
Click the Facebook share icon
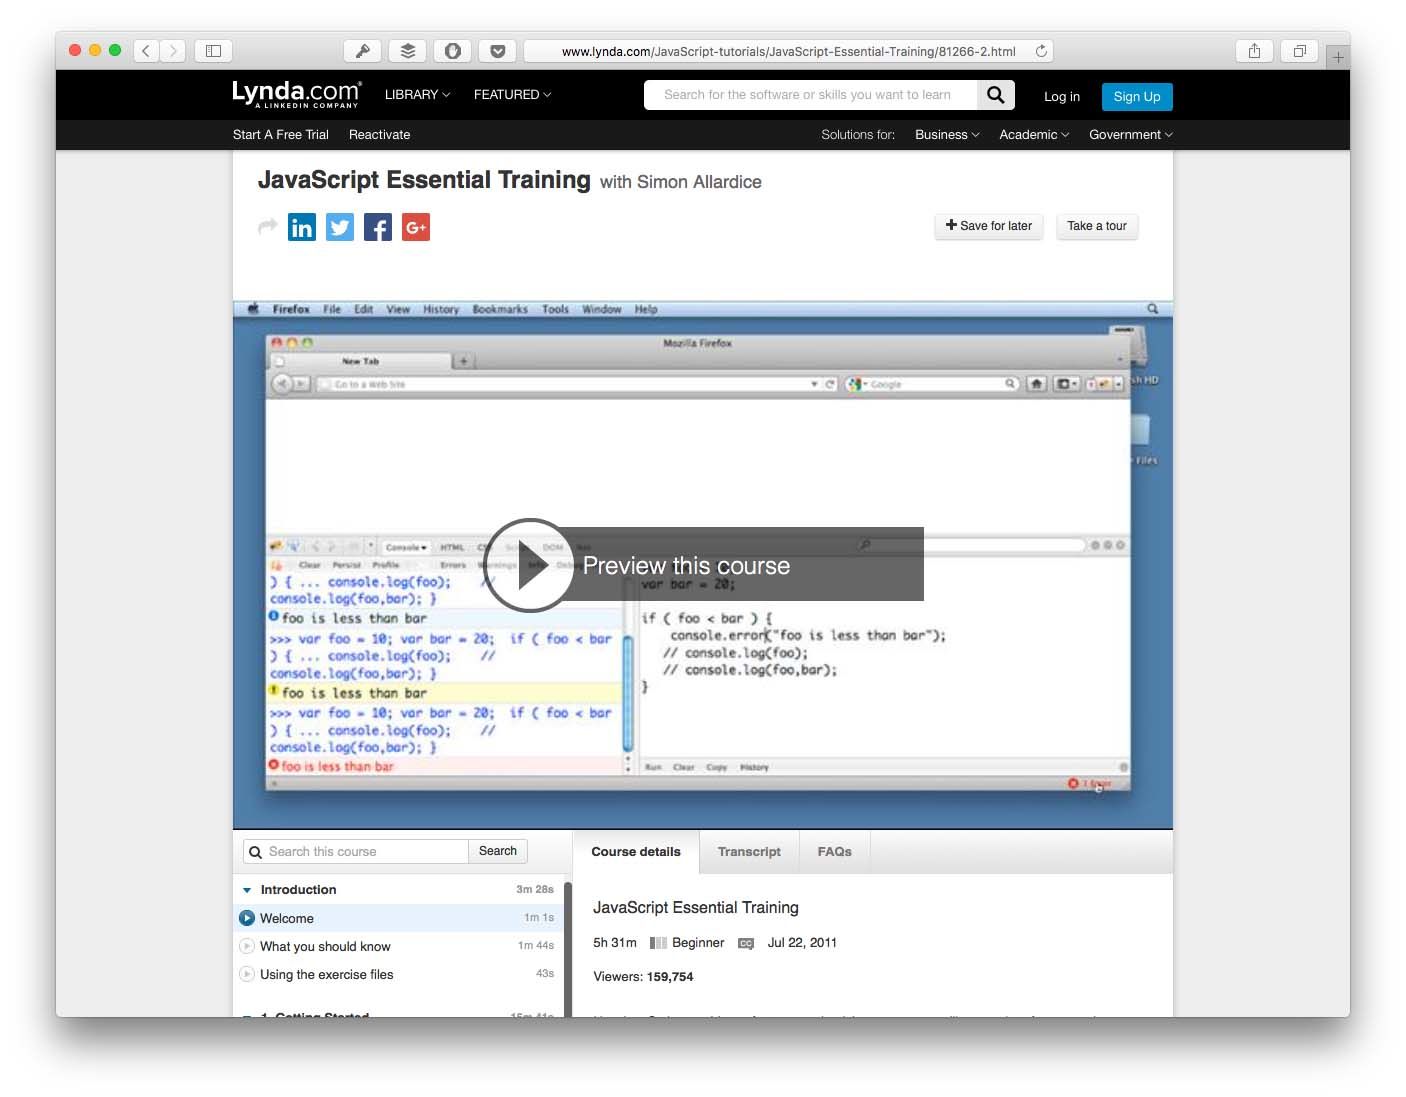[x=378, y=228]
